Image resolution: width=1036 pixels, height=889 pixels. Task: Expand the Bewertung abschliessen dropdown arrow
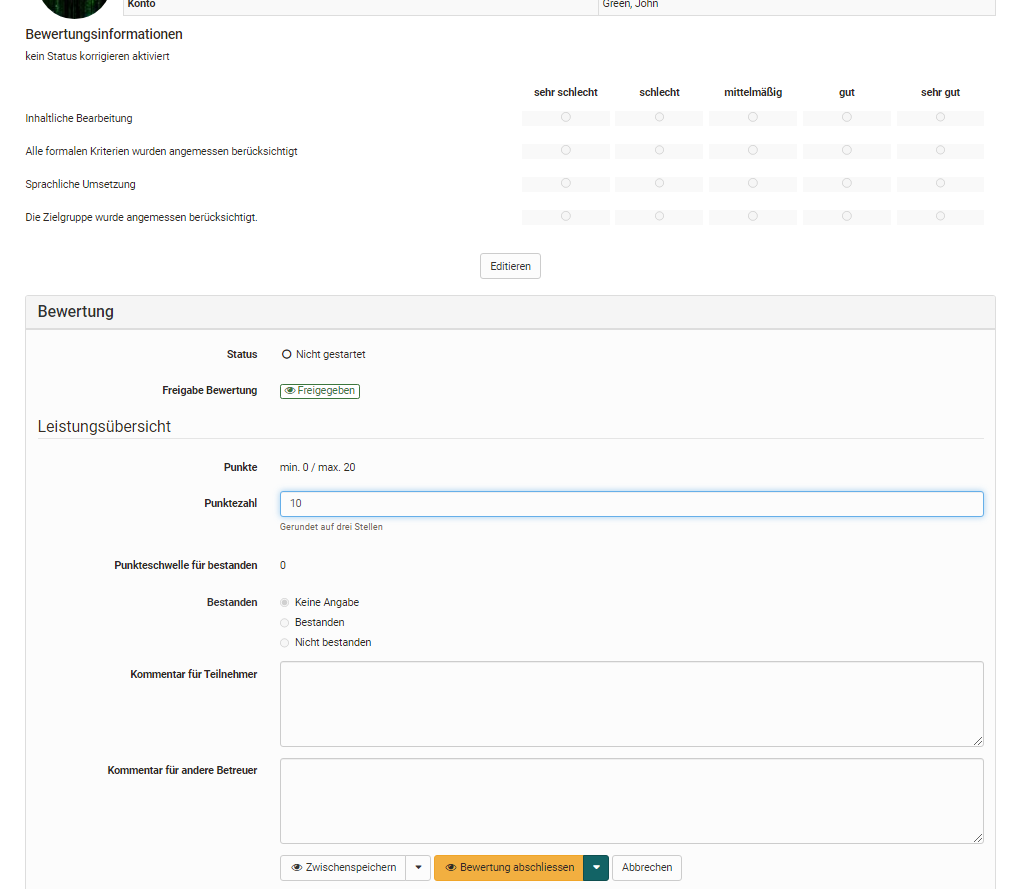[x=596, y=868]
